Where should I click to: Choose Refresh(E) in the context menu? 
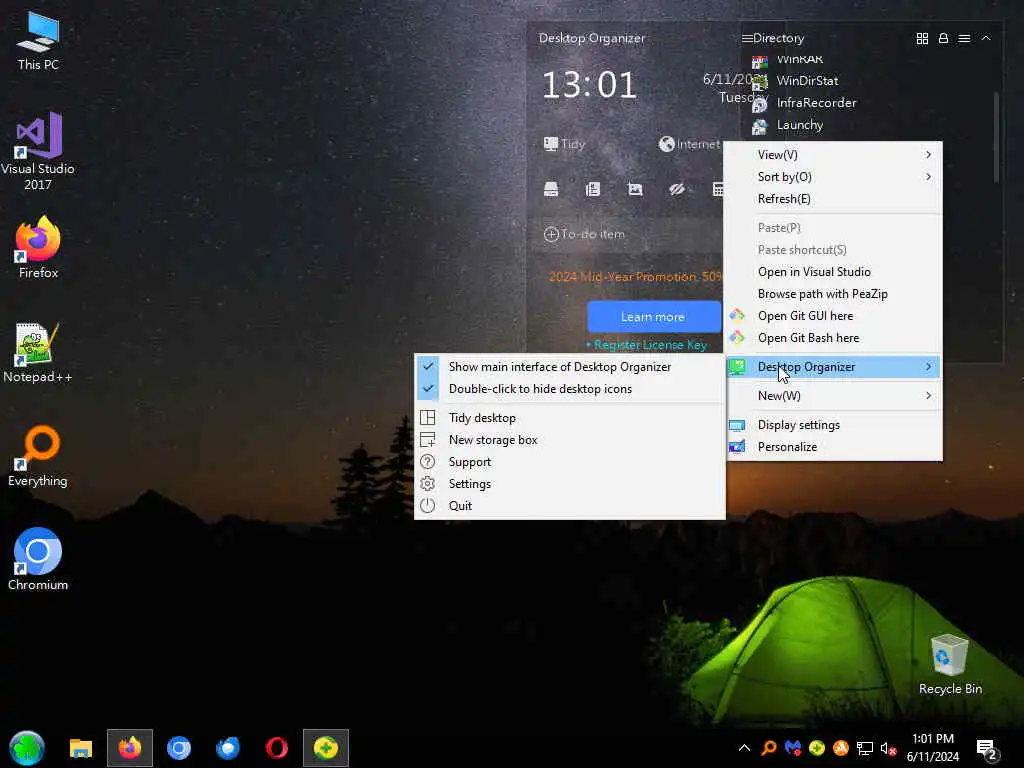pyautogui.click(x=834, y=199)
